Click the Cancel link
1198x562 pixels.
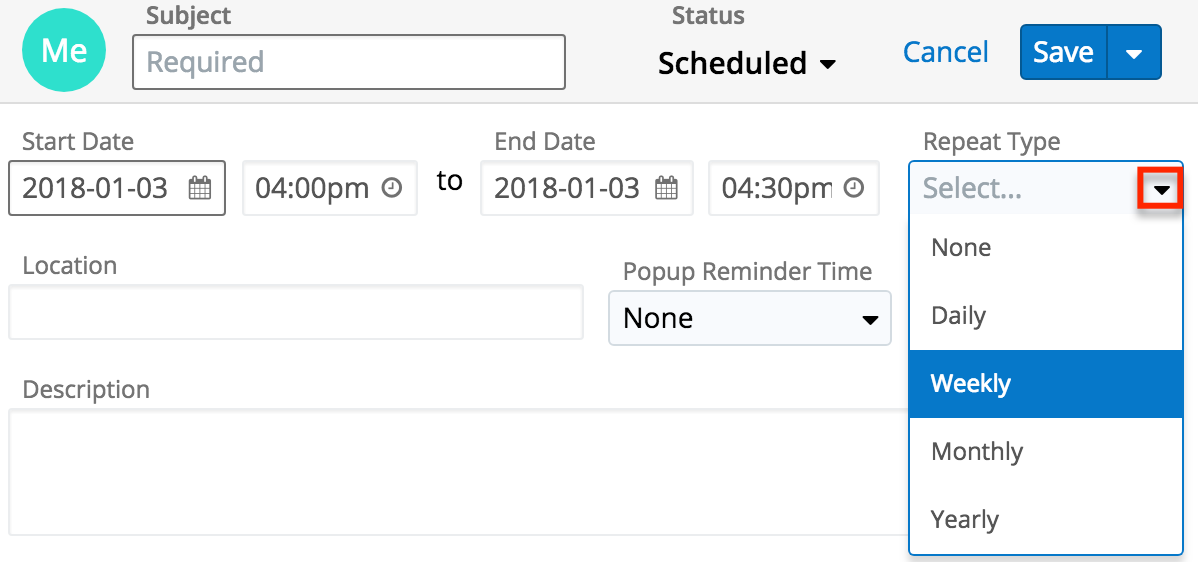pyautogui.click(x=945, y=53)
